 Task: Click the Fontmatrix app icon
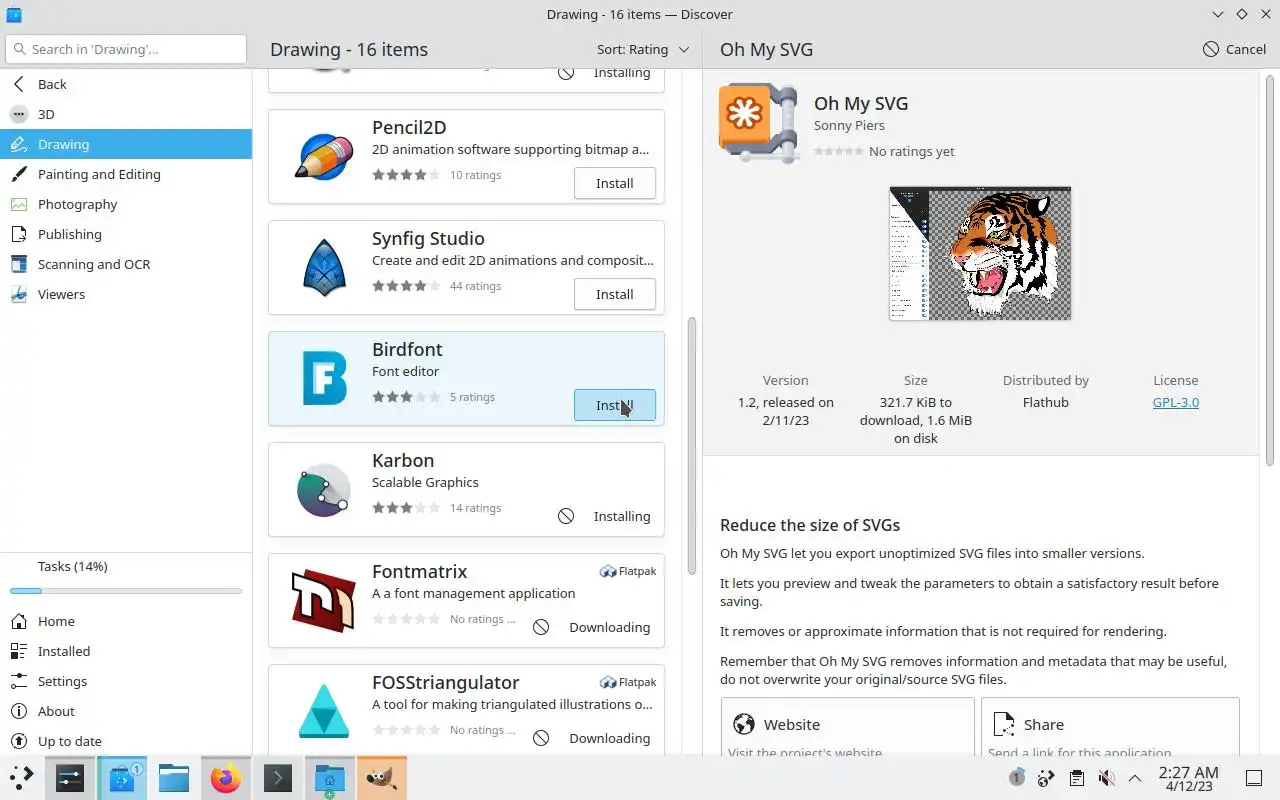[x=324, y=601]
